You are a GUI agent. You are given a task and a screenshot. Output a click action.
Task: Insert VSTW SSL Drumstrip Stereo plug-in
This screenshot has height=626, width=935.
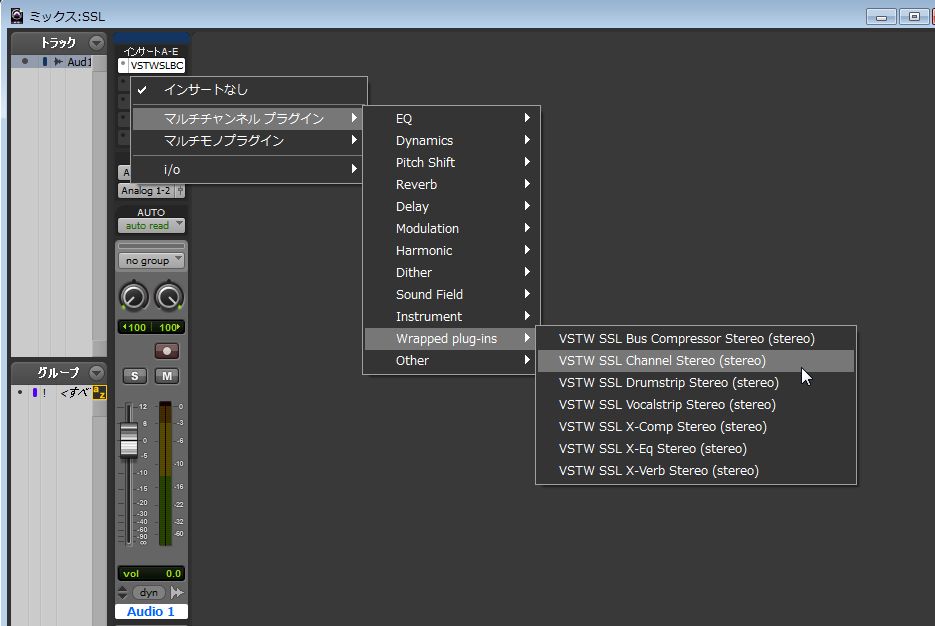coord(696,383)
